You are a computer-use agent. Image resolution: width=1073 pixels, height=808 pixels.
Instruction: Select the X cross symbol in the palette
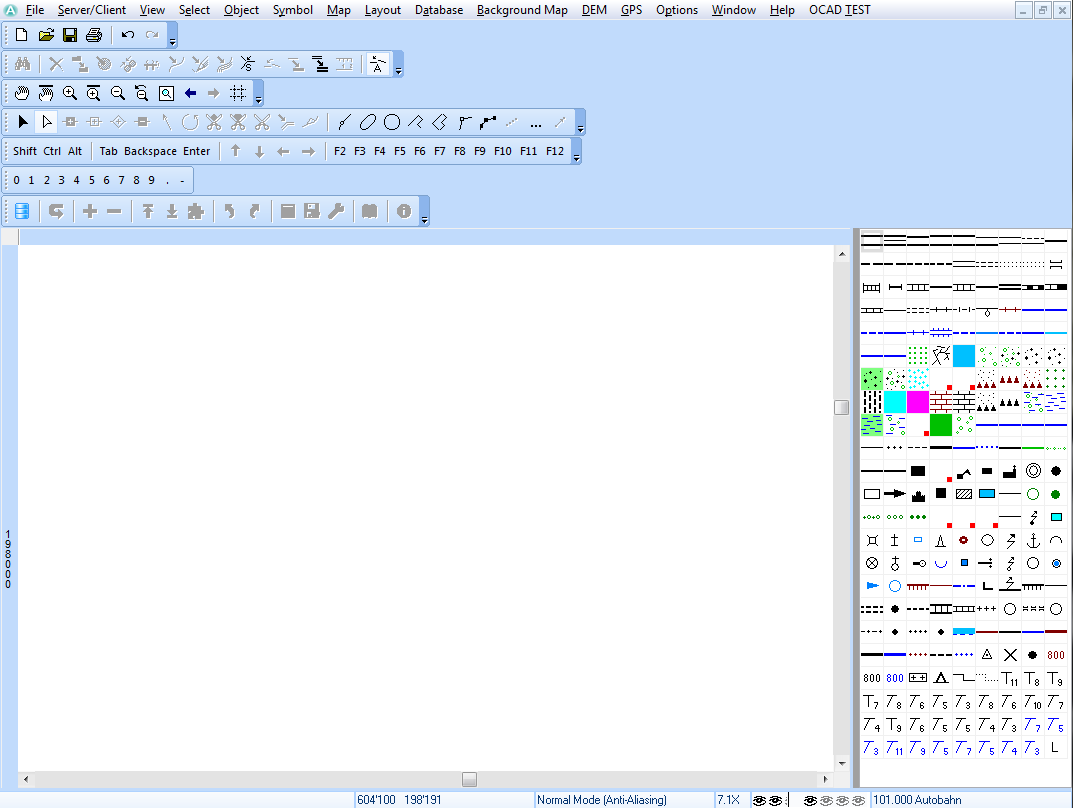(1010, 655)
